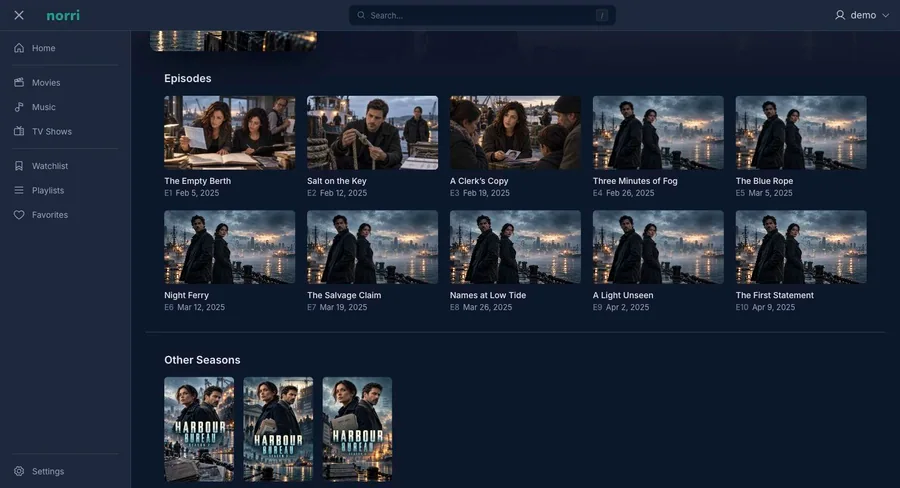Click the 'E4 Feb 26, 2025' date text
The height and width of the screenshot is (488, 900).
tap(624, 193)
